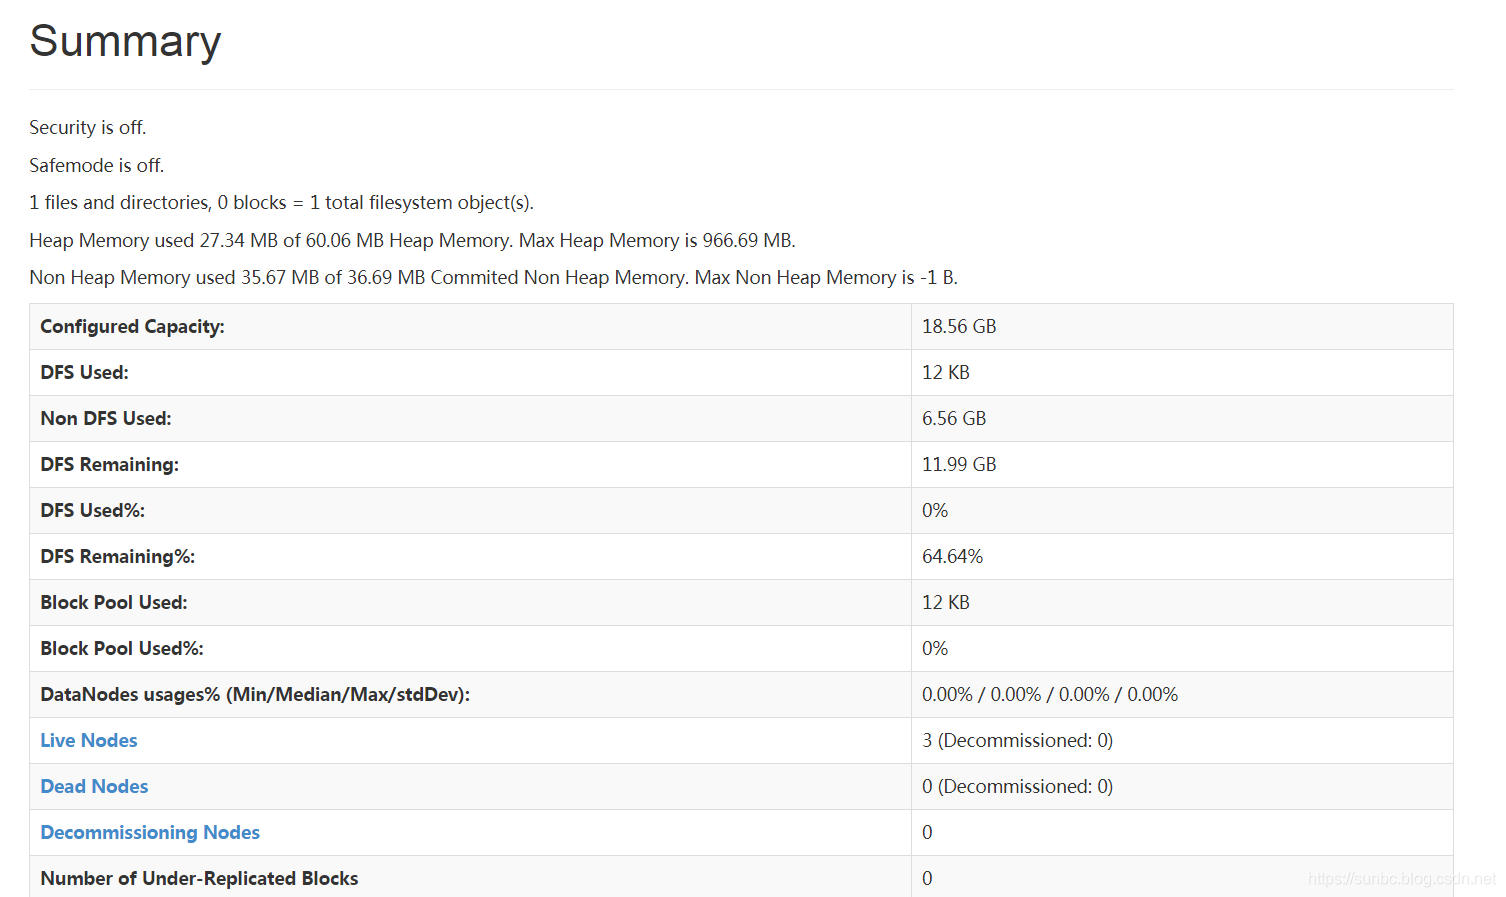Click the 12 KB value in Block Pool Used row

[x=946, y=602]
